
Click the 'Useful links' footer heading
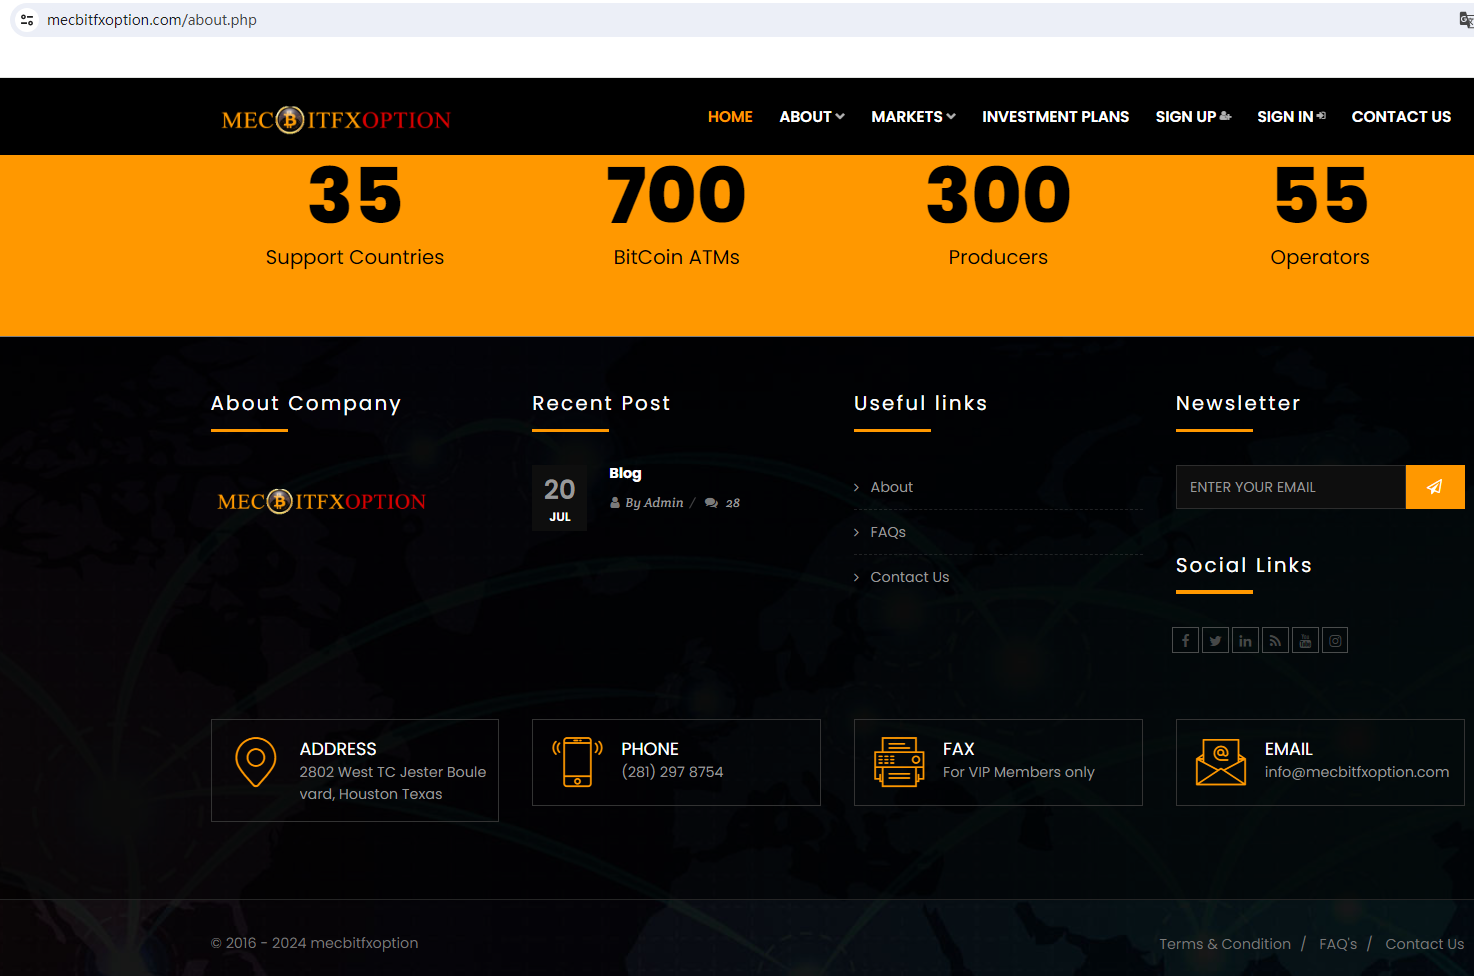click(921, 403)
